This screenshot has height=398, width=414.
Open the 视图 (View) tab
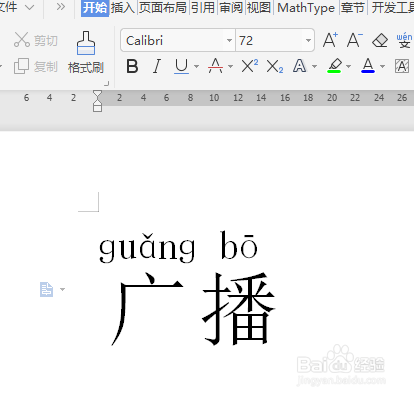[x=259, y=8]
